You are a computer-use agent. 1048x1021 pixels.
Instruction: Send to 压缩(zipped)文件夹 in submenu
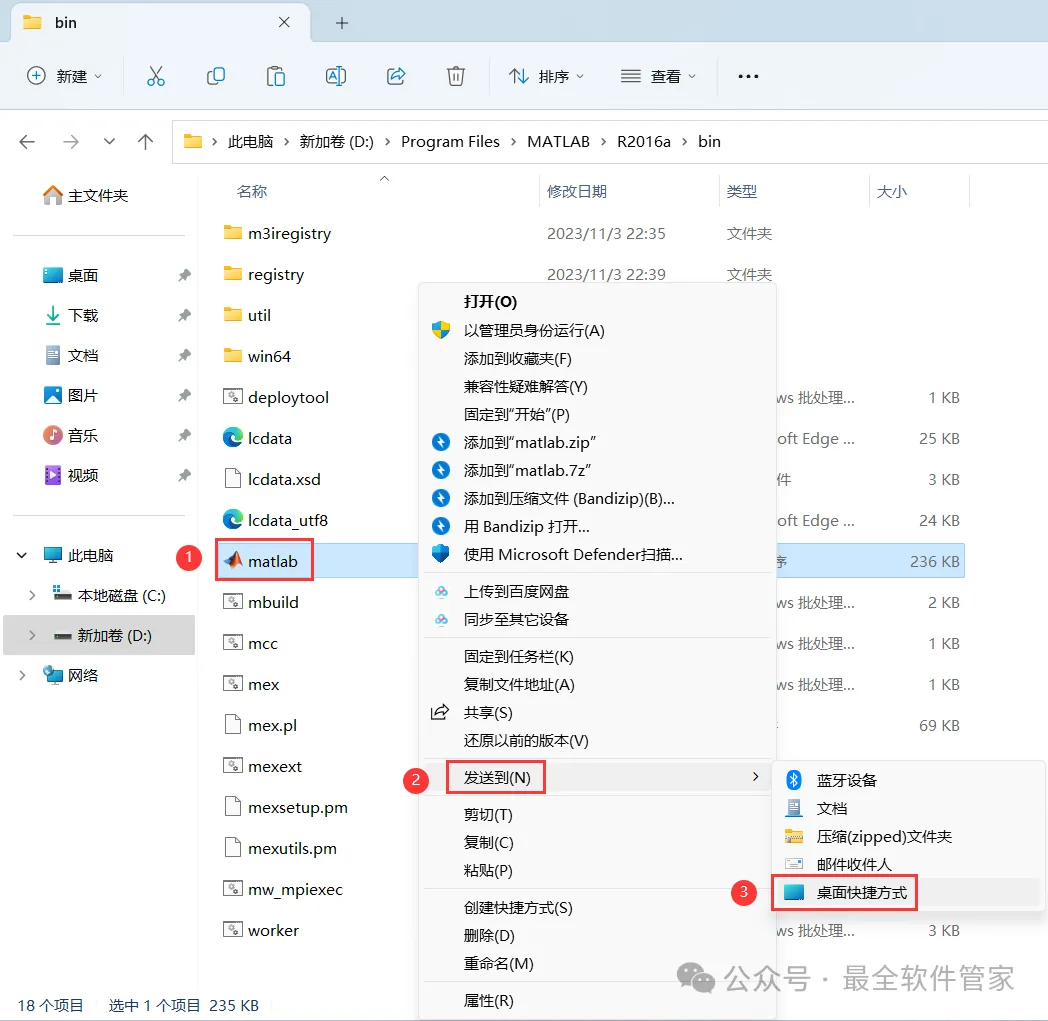(x=884, y=836)
